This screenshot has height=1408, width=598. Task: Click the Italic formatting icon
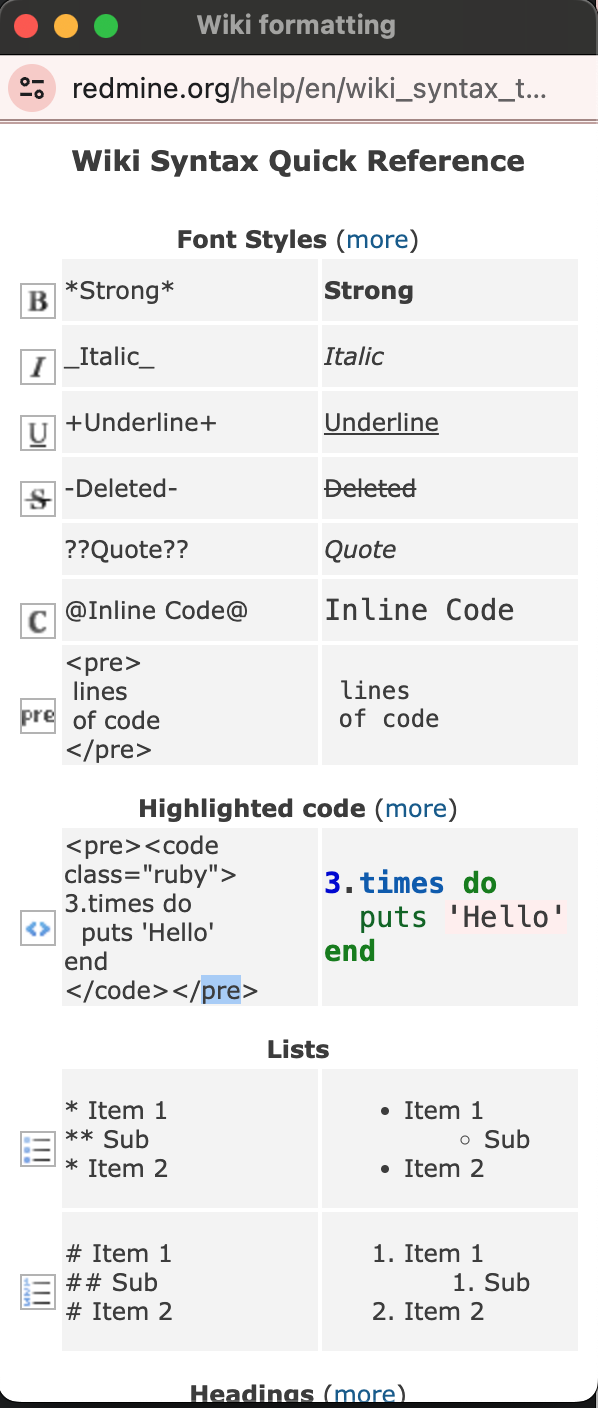pyautogui.click(x=38, y=367)
